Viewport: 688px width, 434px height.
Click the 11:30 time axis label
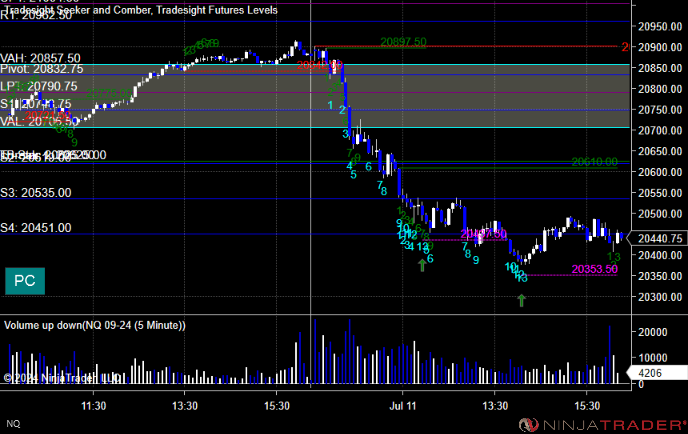click(93, 406)
